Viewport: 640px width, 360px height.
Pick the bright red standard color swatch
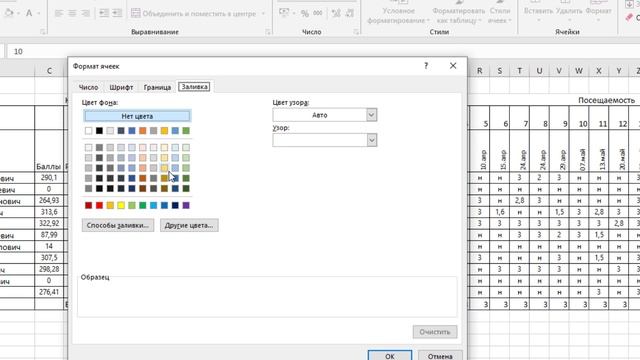pos(99,205)
